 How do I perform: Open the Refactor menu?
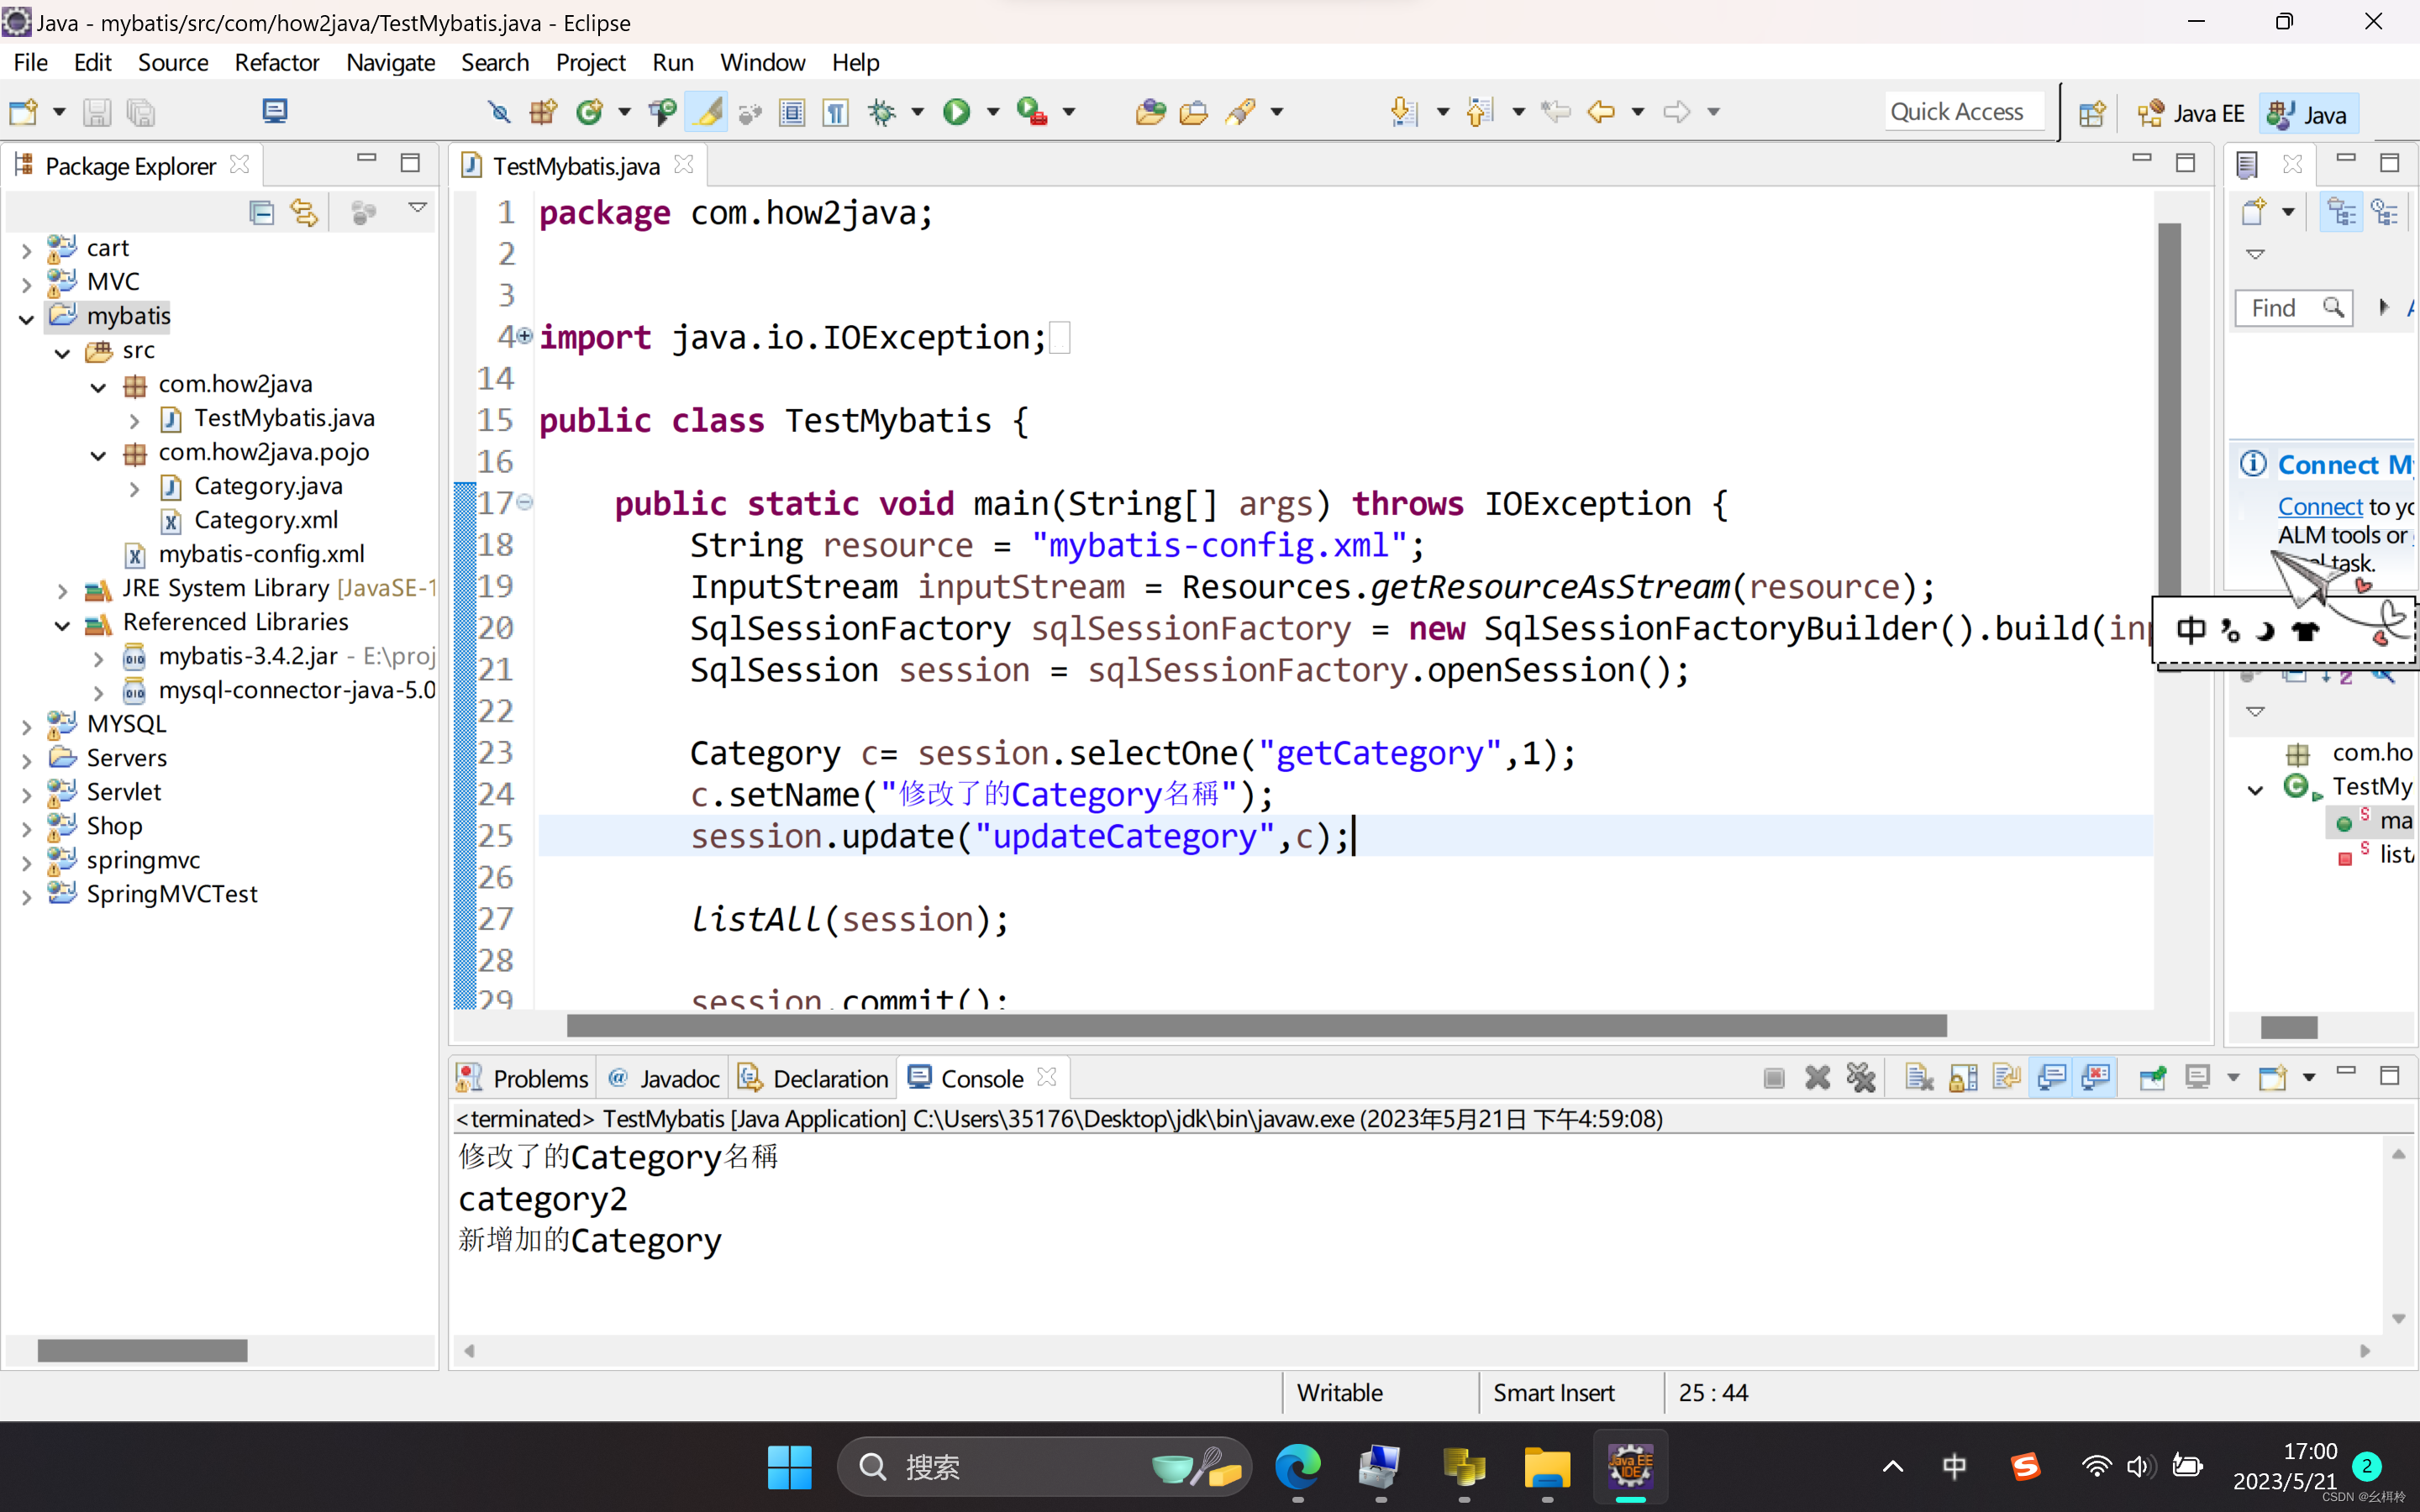click(276, 62)
